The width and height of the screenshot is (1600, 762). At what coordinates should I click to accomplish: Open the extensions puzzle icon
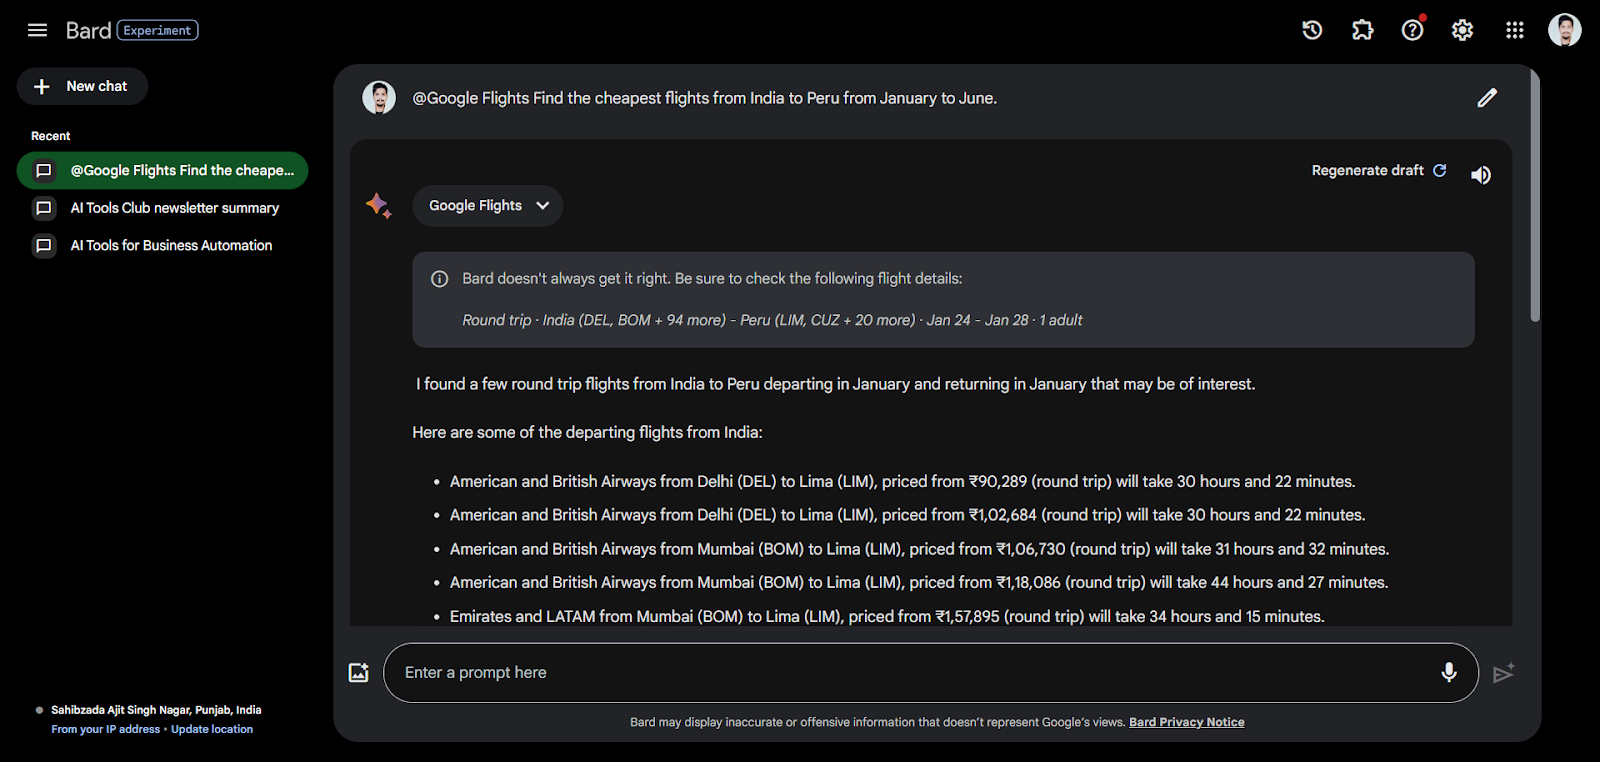1362,30
